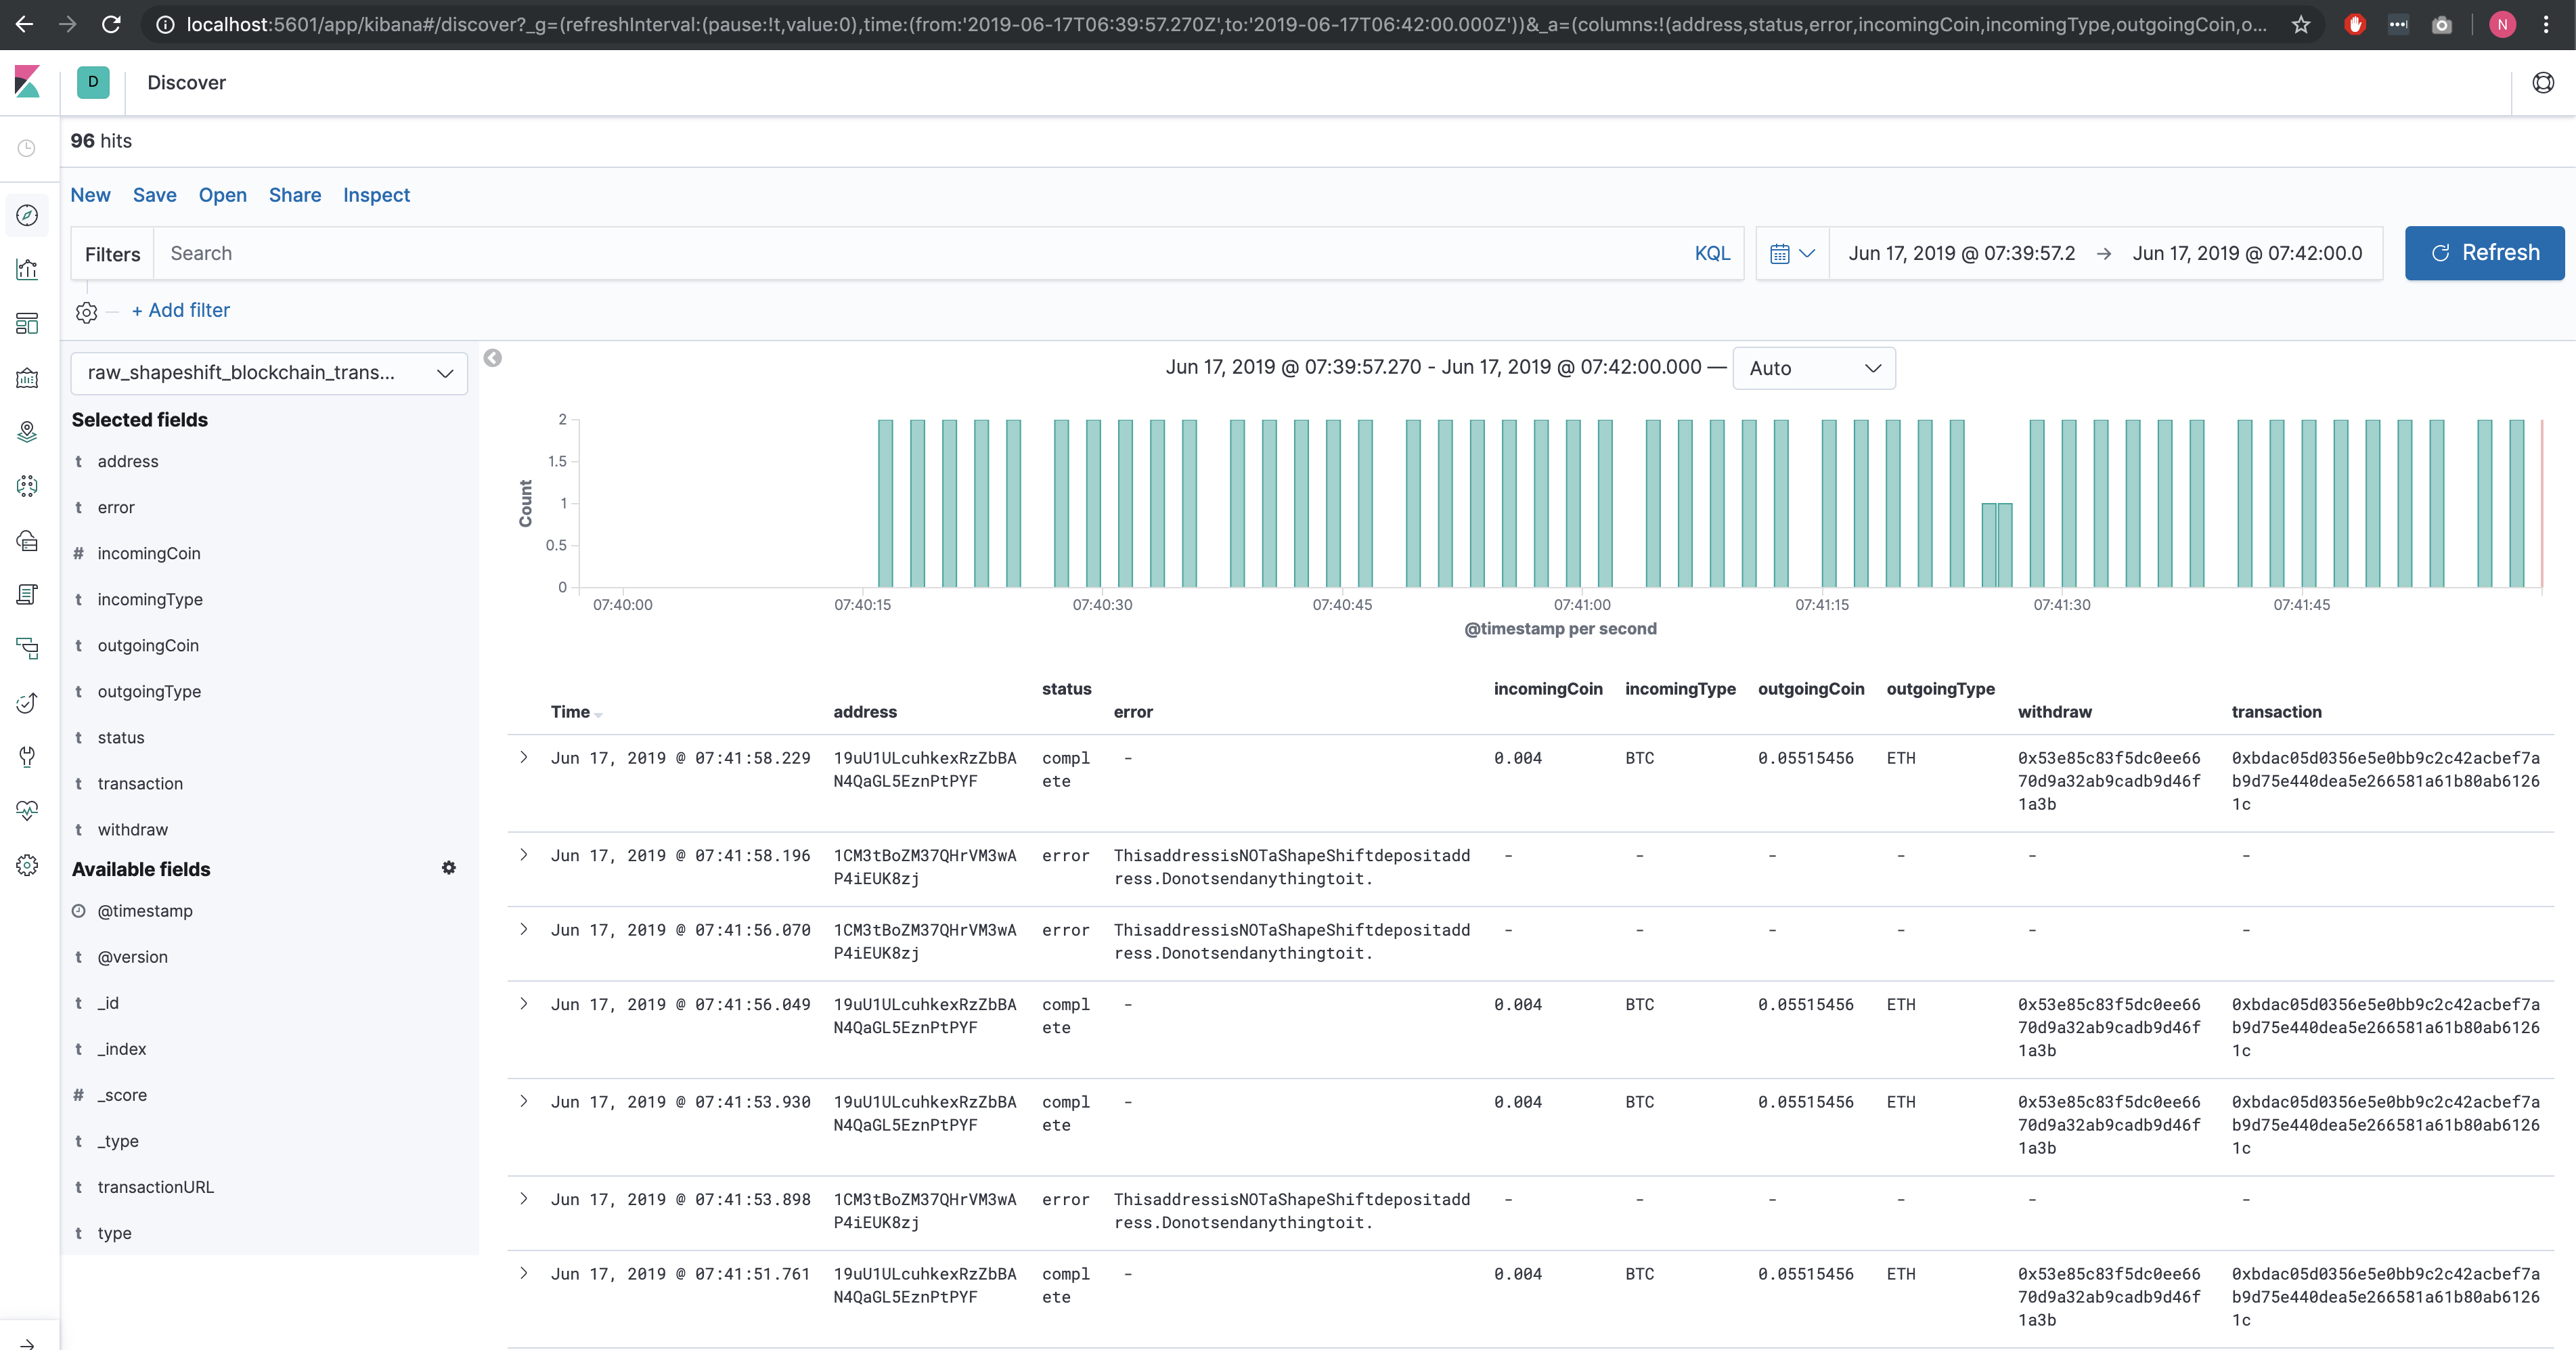Image resolution: width=2576 pixels, height=1350 pixels.
Task: Open Uptime from the sidebar icon
Action: tap(27, 703)
